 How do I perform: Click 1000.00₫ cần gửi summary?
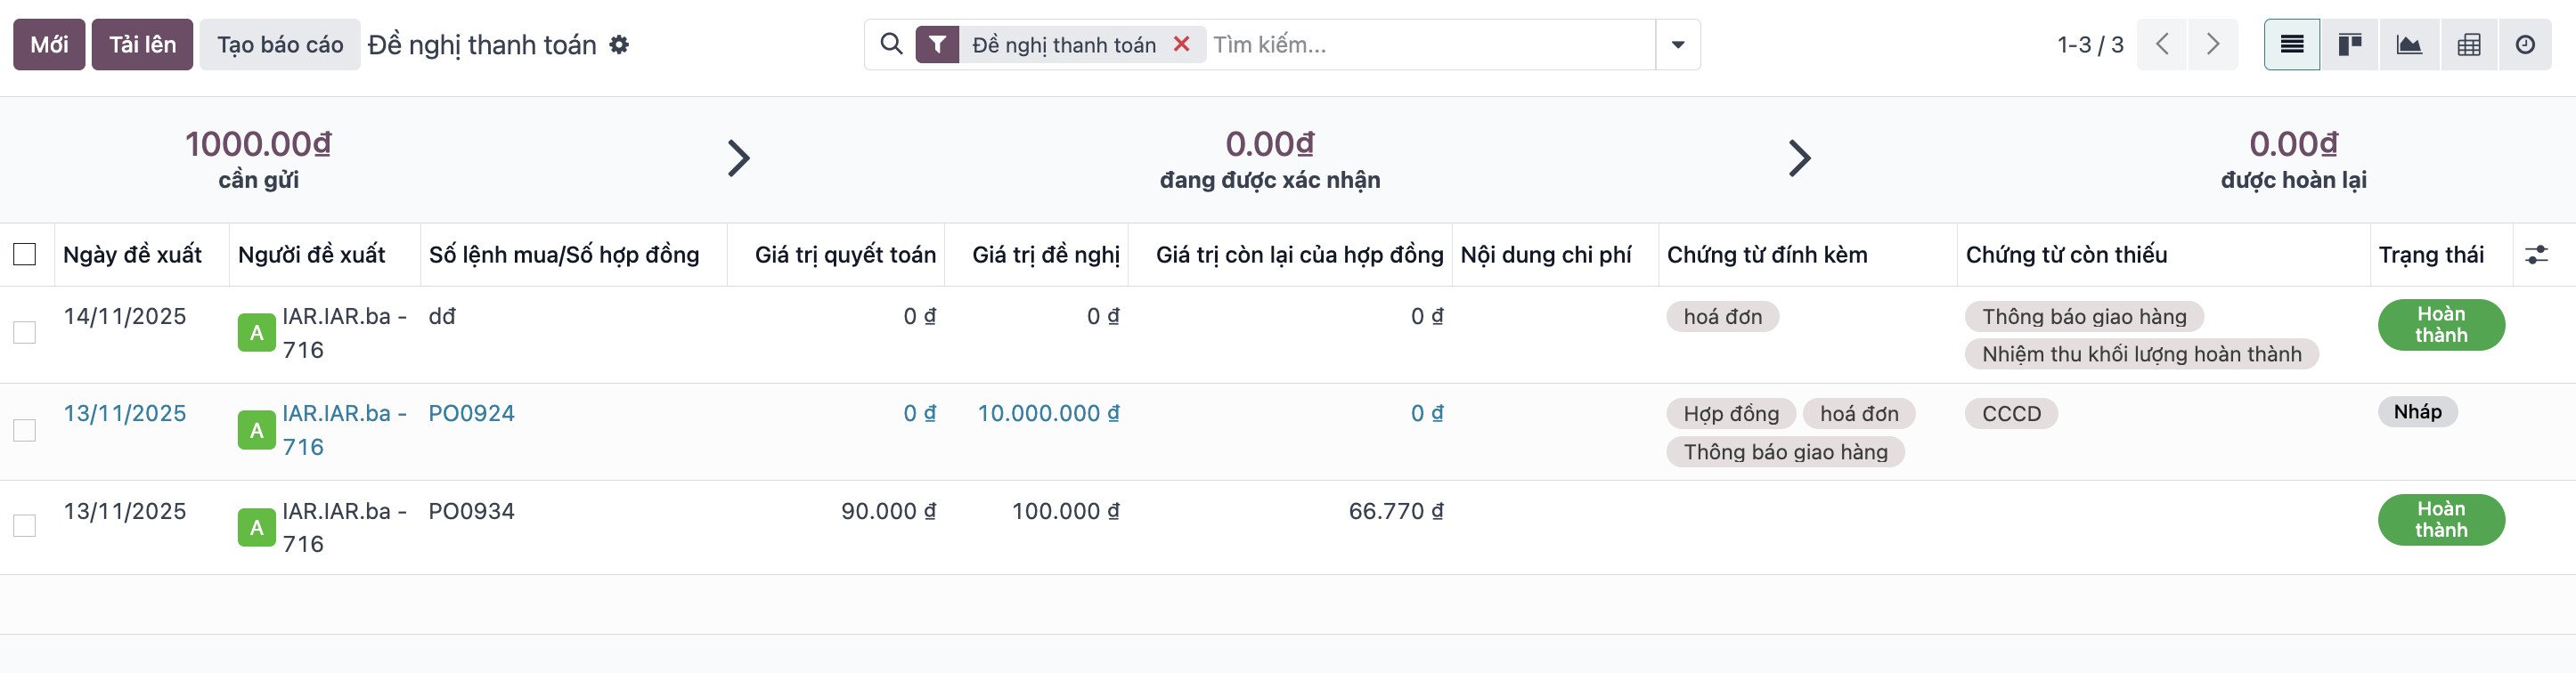click(258, 159)
